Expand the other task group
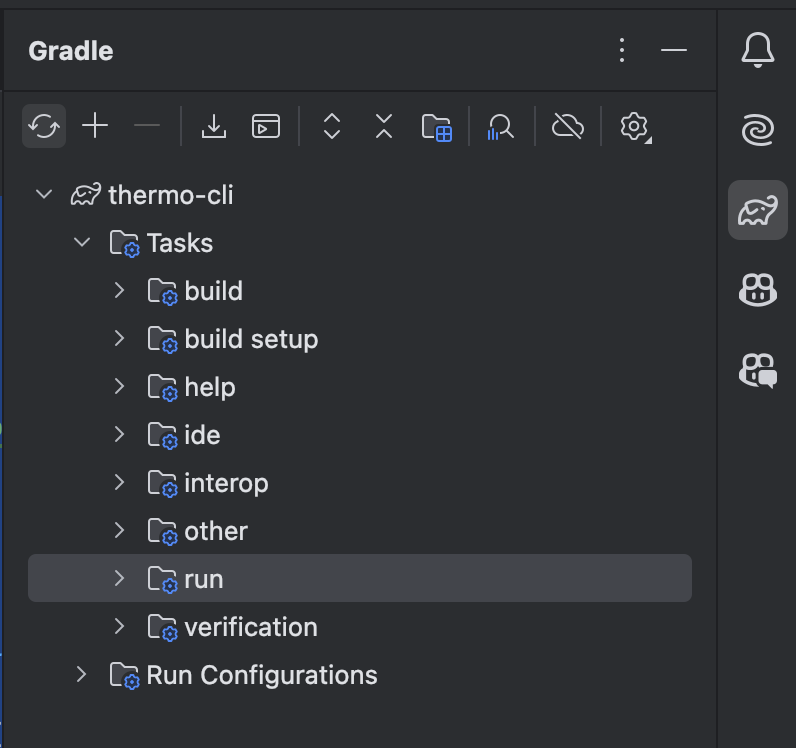796x748 pixels. (x=119, y=530)
